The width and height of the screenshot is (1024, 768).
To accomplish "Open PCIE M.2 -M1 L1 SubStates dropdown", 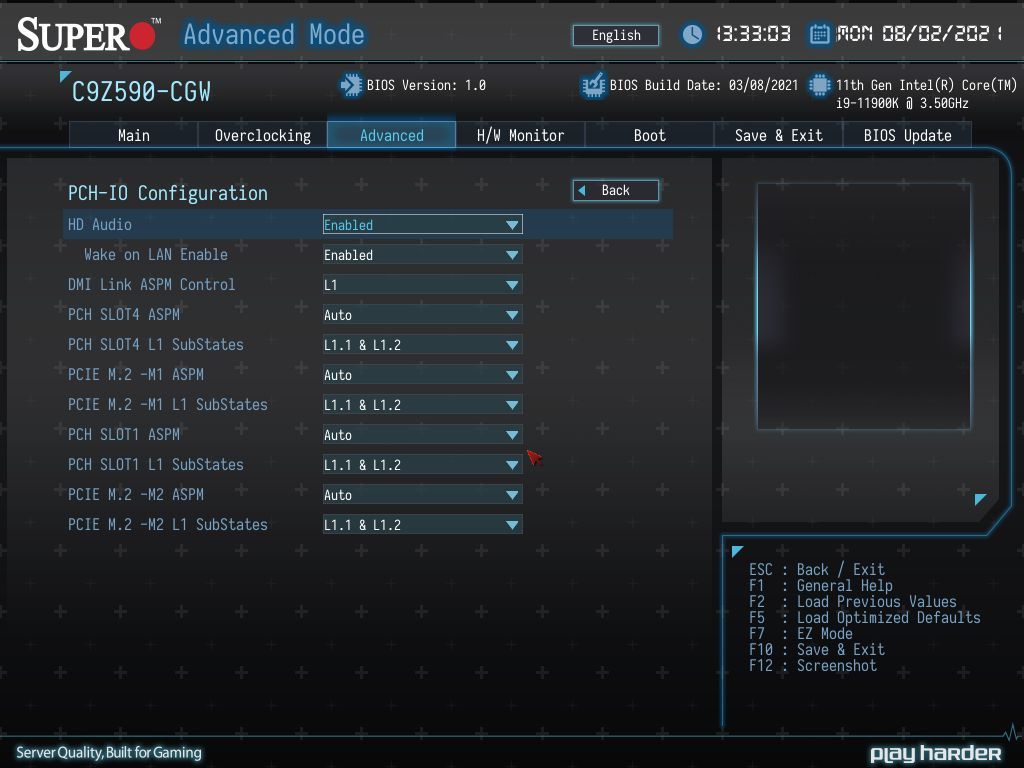I will click(x=423, y=405).
